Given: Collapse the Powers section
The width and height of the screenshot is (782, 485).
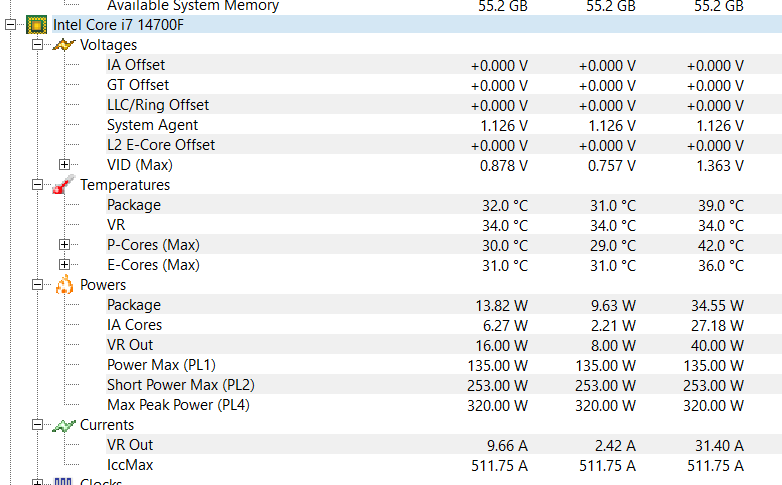Looking at the screenshot, I should (37, 285).
